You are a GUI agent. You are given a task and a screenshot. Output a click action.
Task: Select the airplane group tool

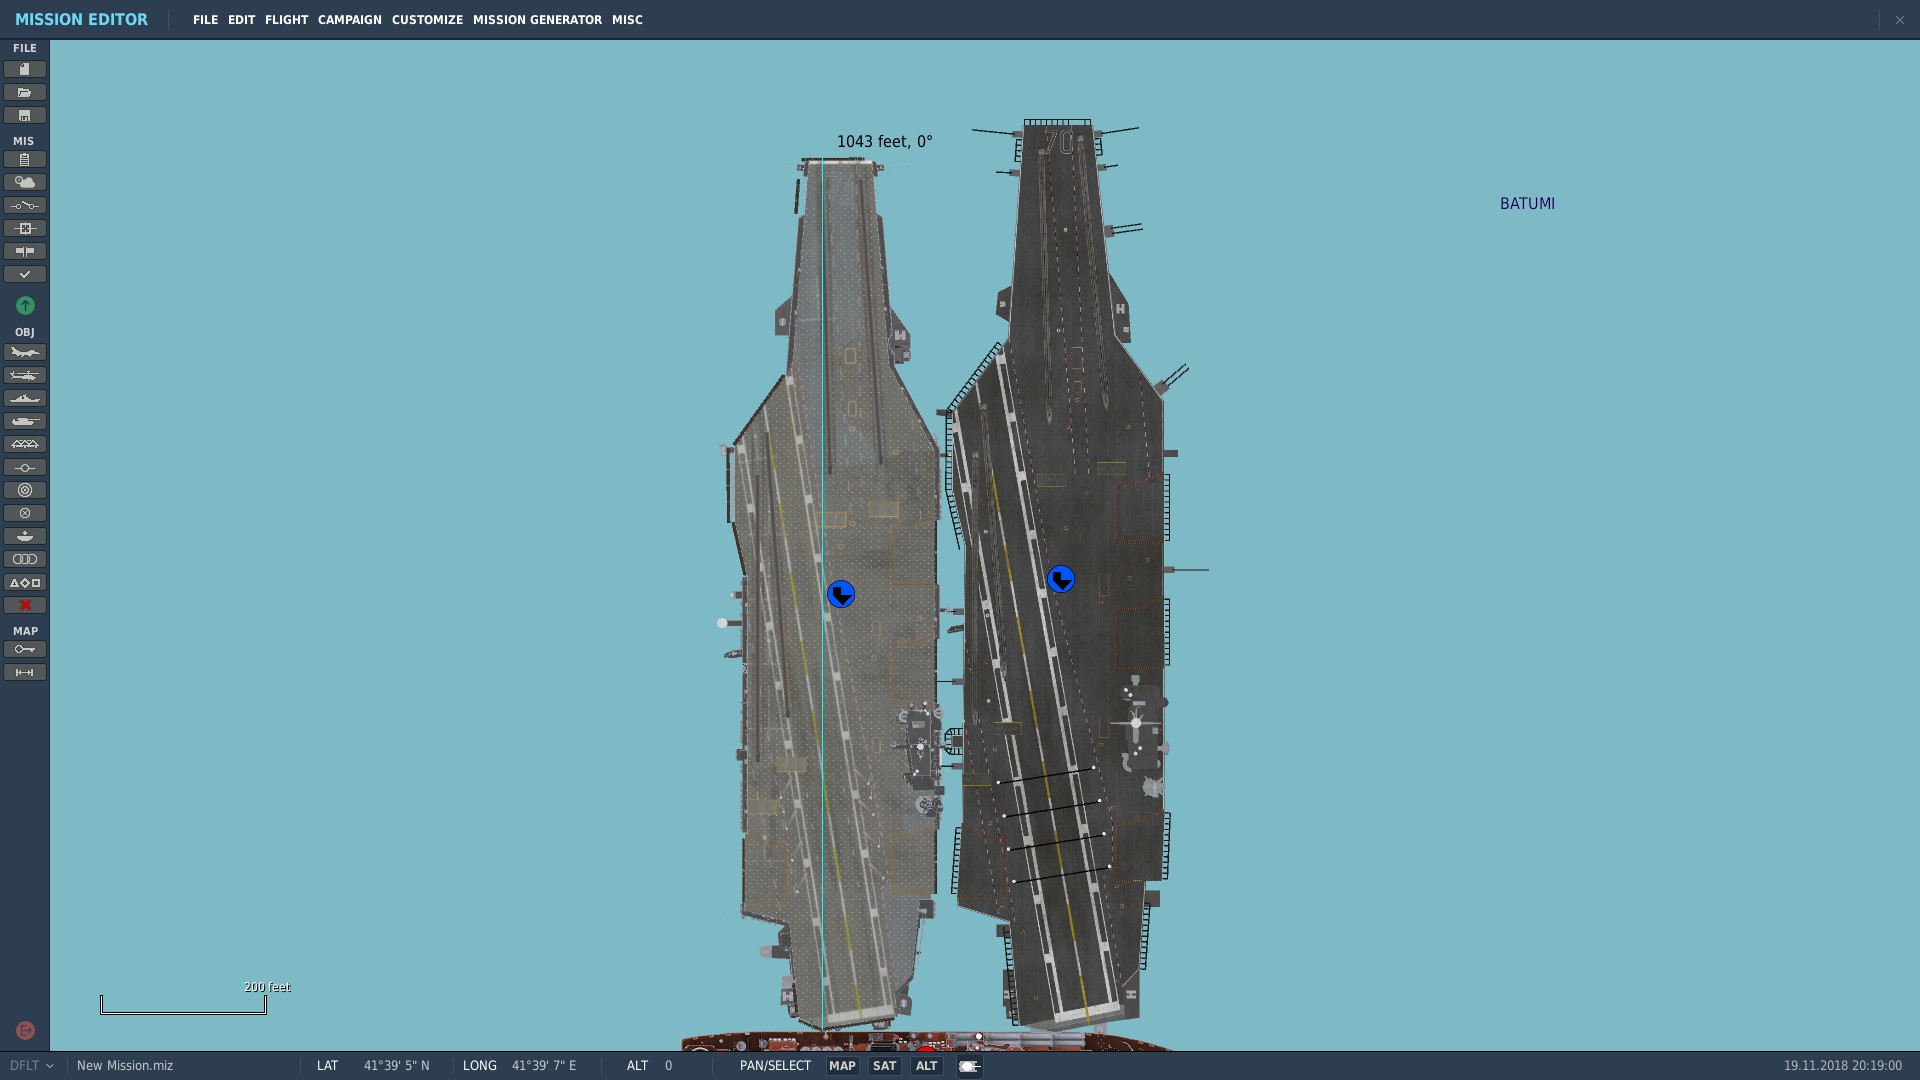click(x=25, y=352)
